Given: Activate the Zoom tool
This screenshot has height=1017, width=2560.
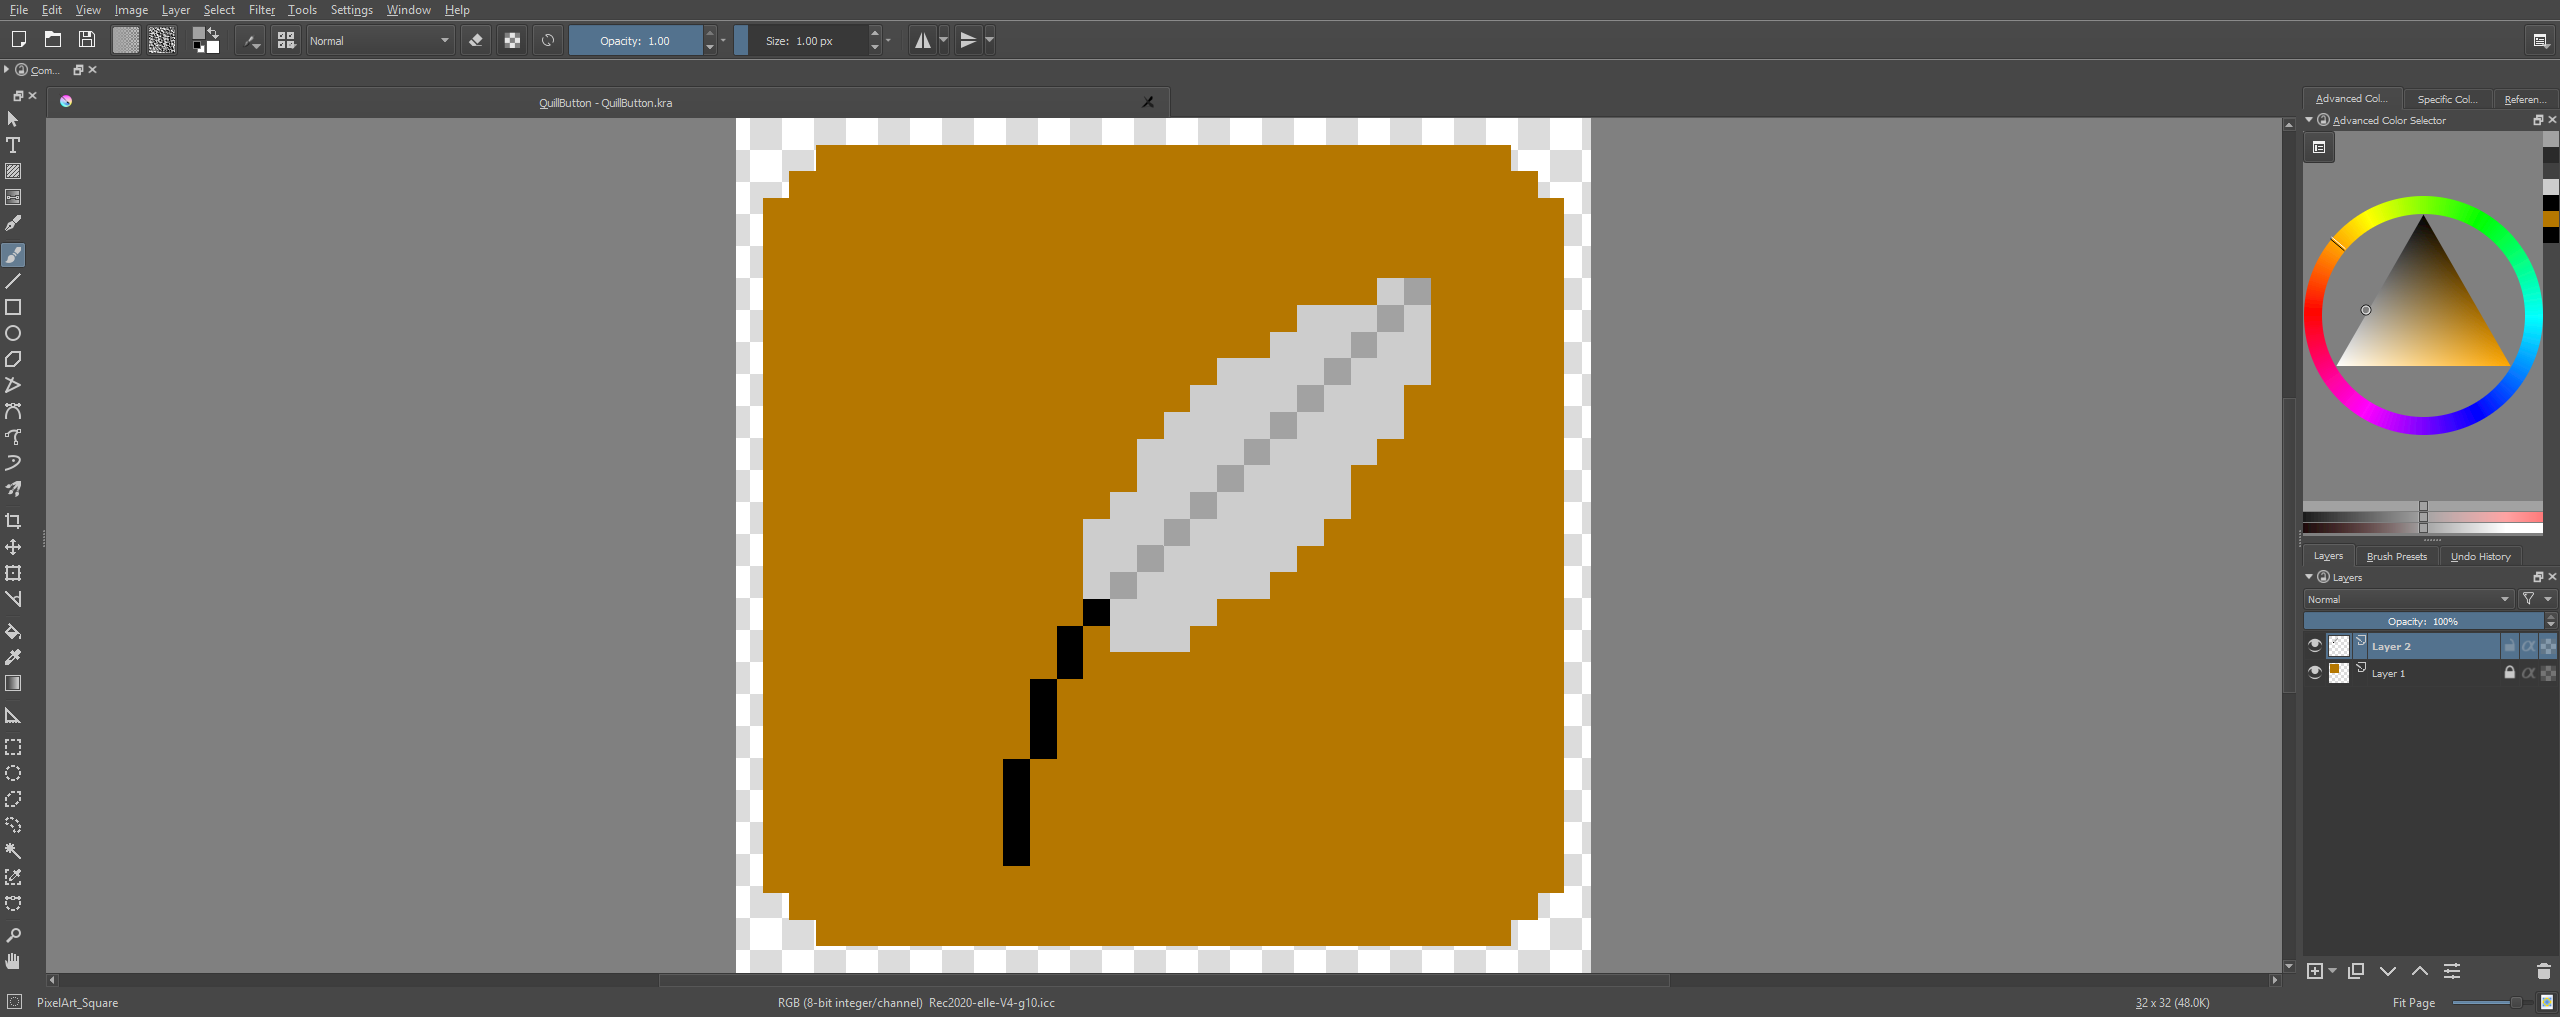Looking at the screenshot, I should click(13, 935).
